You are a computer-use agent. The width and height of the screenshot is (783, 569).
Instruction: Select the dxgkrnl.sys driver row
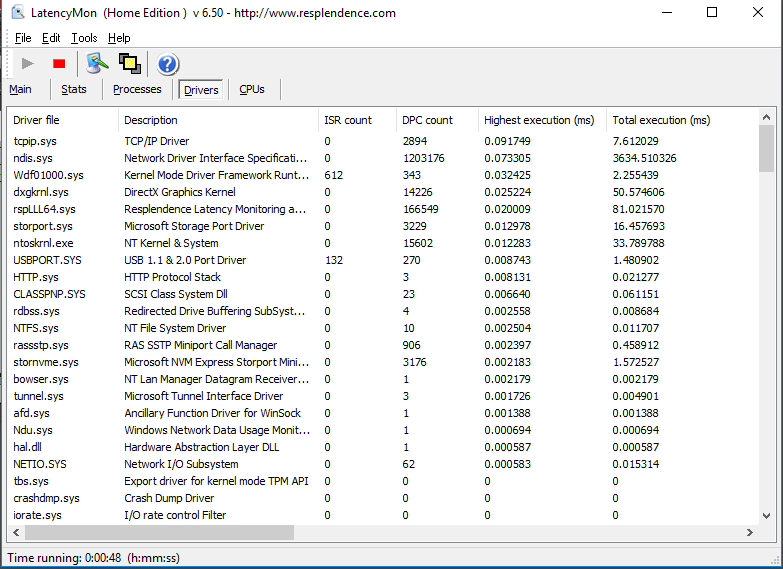[383, 192]
